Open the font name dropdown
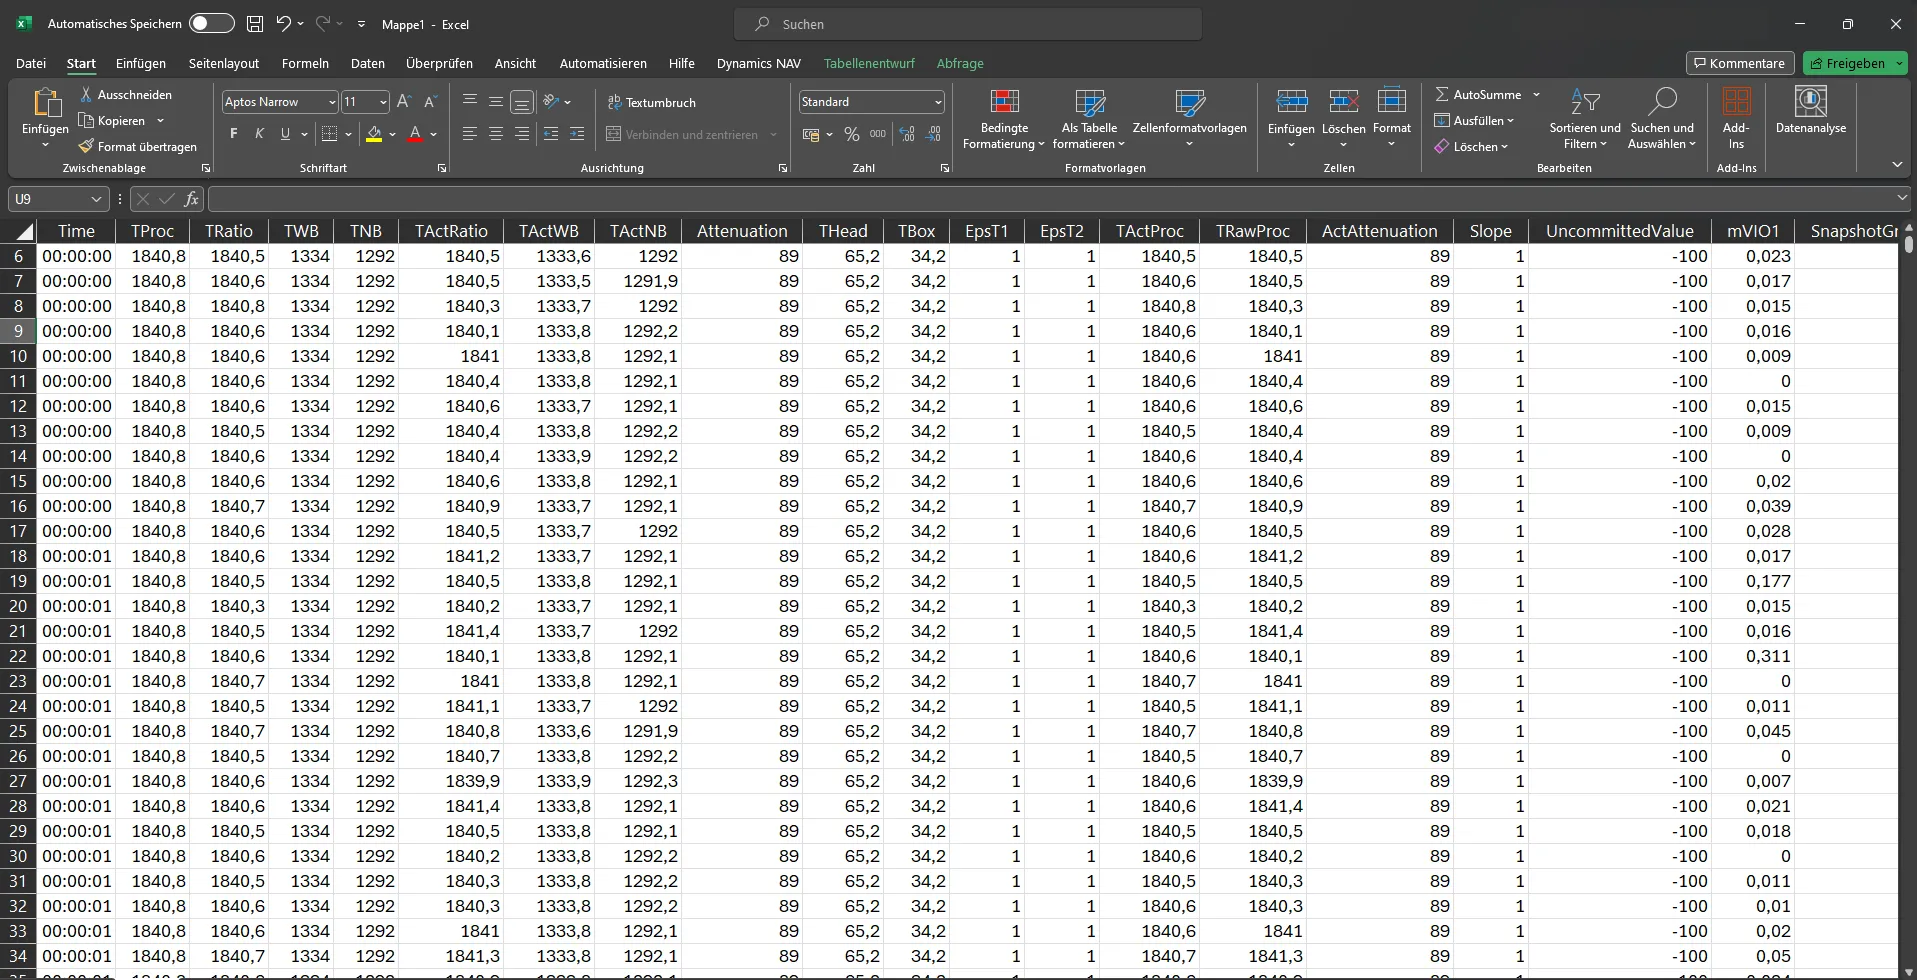This screenshot has height=980, width=1917. (332, 102)
